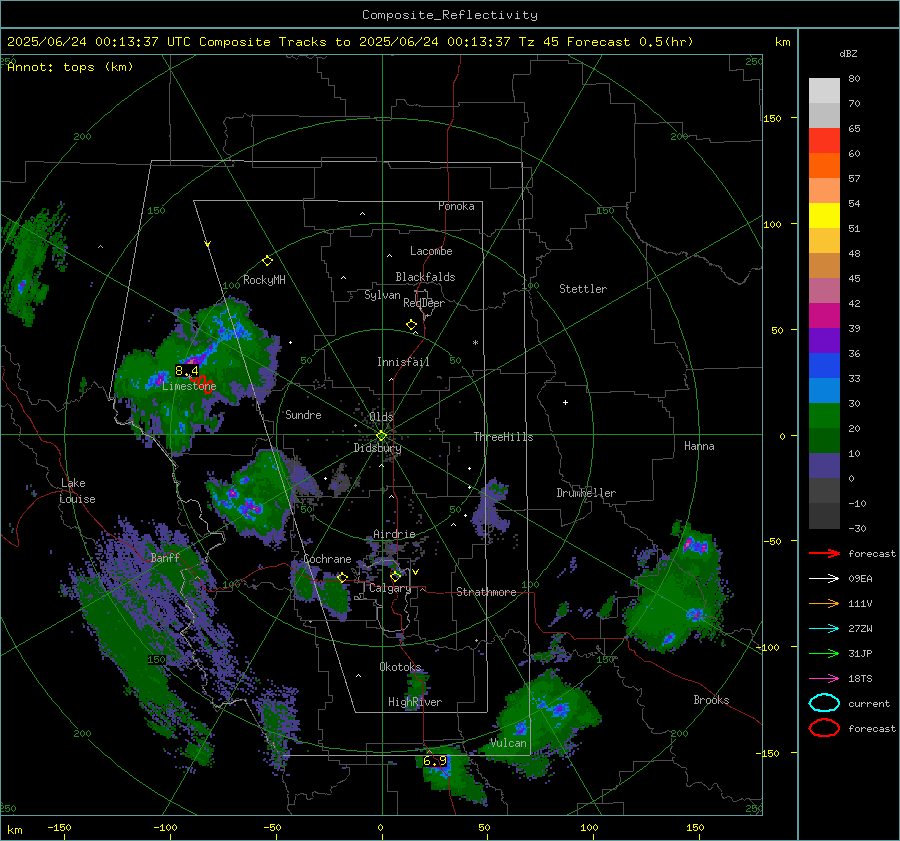Click the Innisfail city label
Viewport: 900px width, 841px height.
tap(403, 362)
